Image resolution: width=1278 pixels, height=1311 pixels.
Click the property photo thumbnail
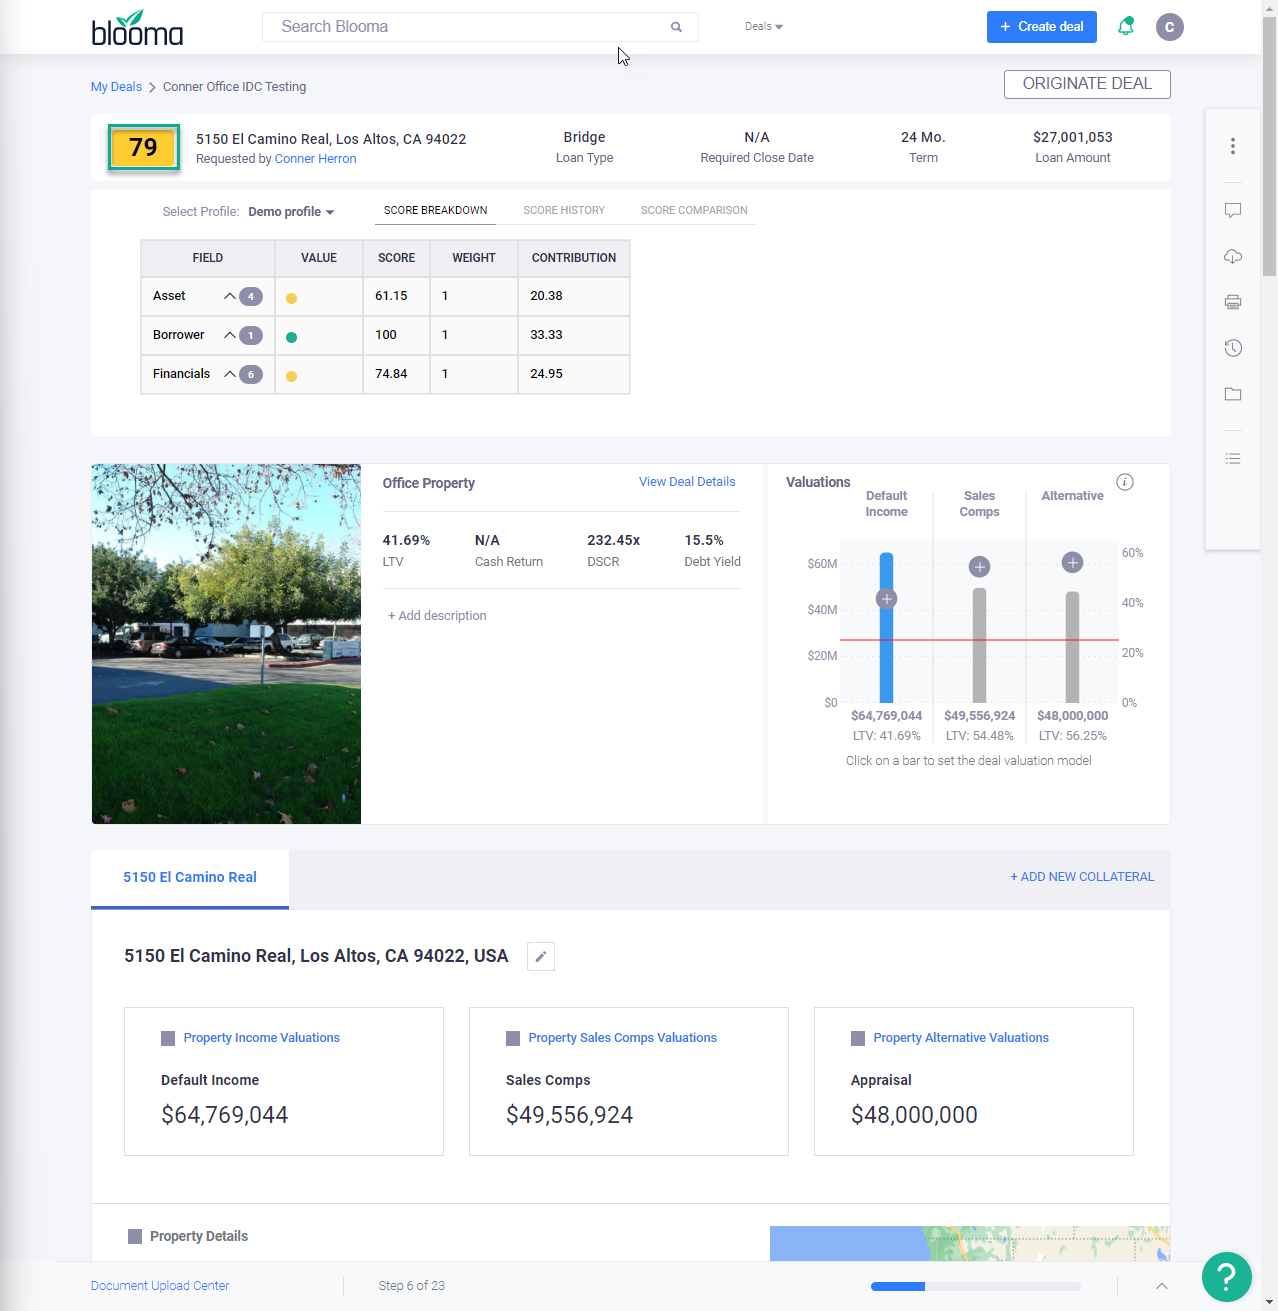[226, 644]
